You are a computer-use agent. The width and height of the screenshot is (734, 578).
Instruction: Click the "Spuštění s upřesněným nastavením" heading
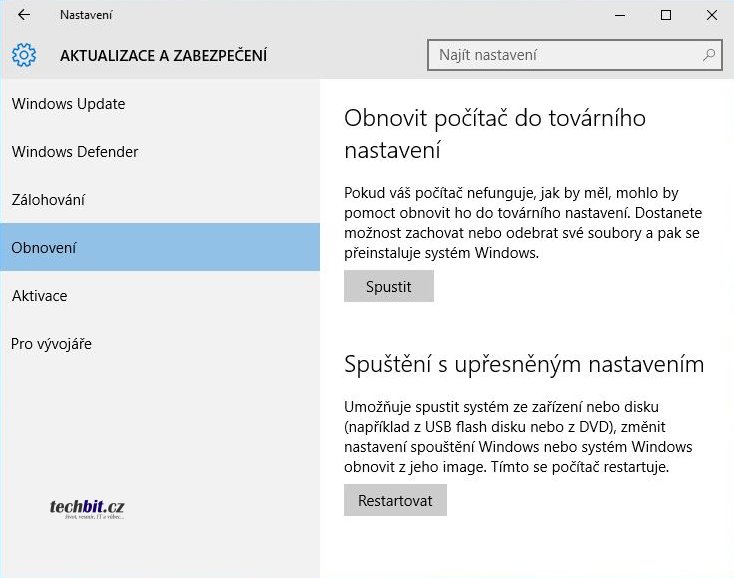click(x=524, y=364)
